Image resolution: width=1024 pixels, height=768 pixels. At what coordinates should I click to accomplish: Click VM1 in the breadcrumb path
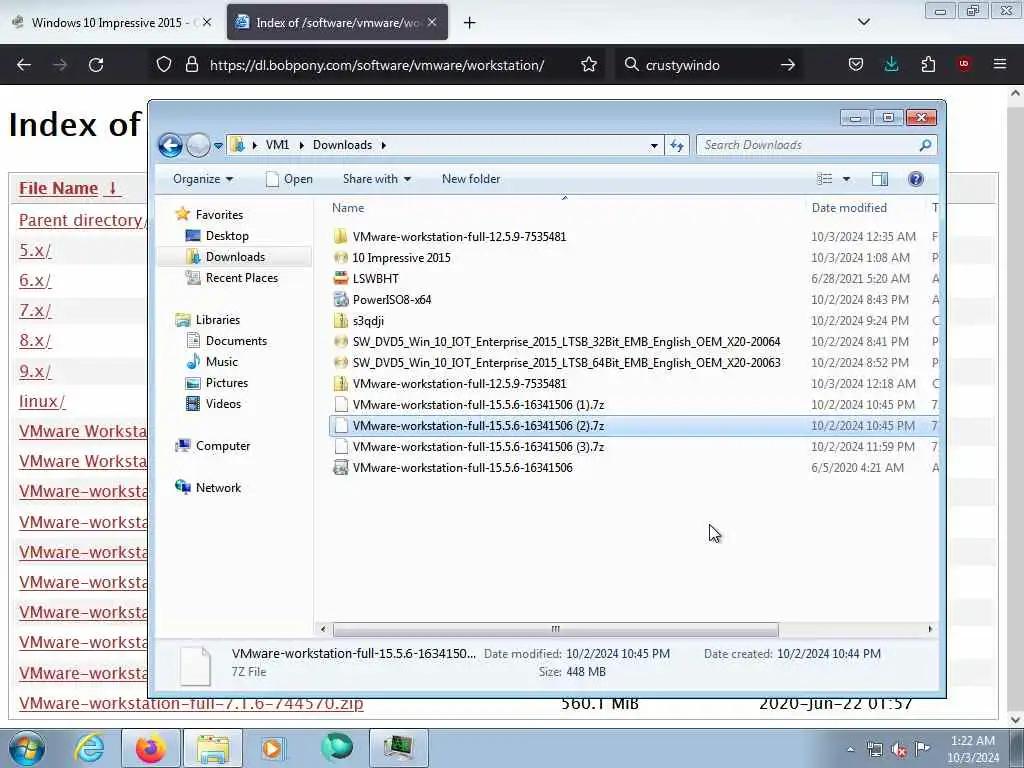pyautogui.click(x=277, y=145)
